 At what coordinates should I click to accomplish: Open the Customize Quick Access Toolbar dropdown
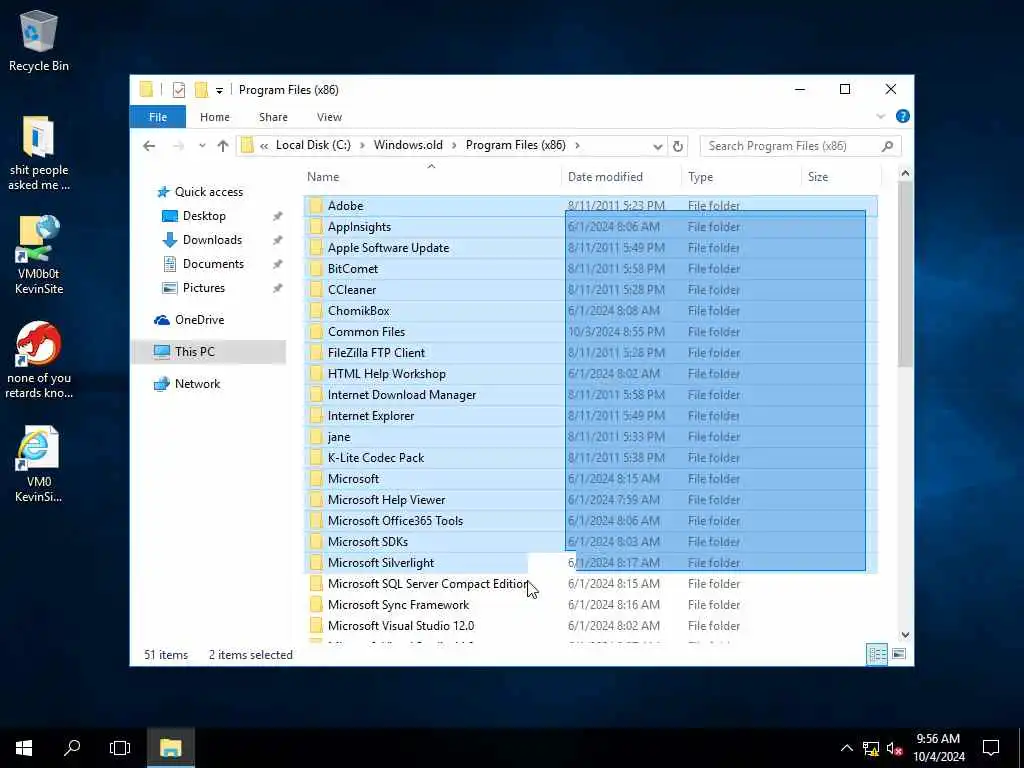219,90
